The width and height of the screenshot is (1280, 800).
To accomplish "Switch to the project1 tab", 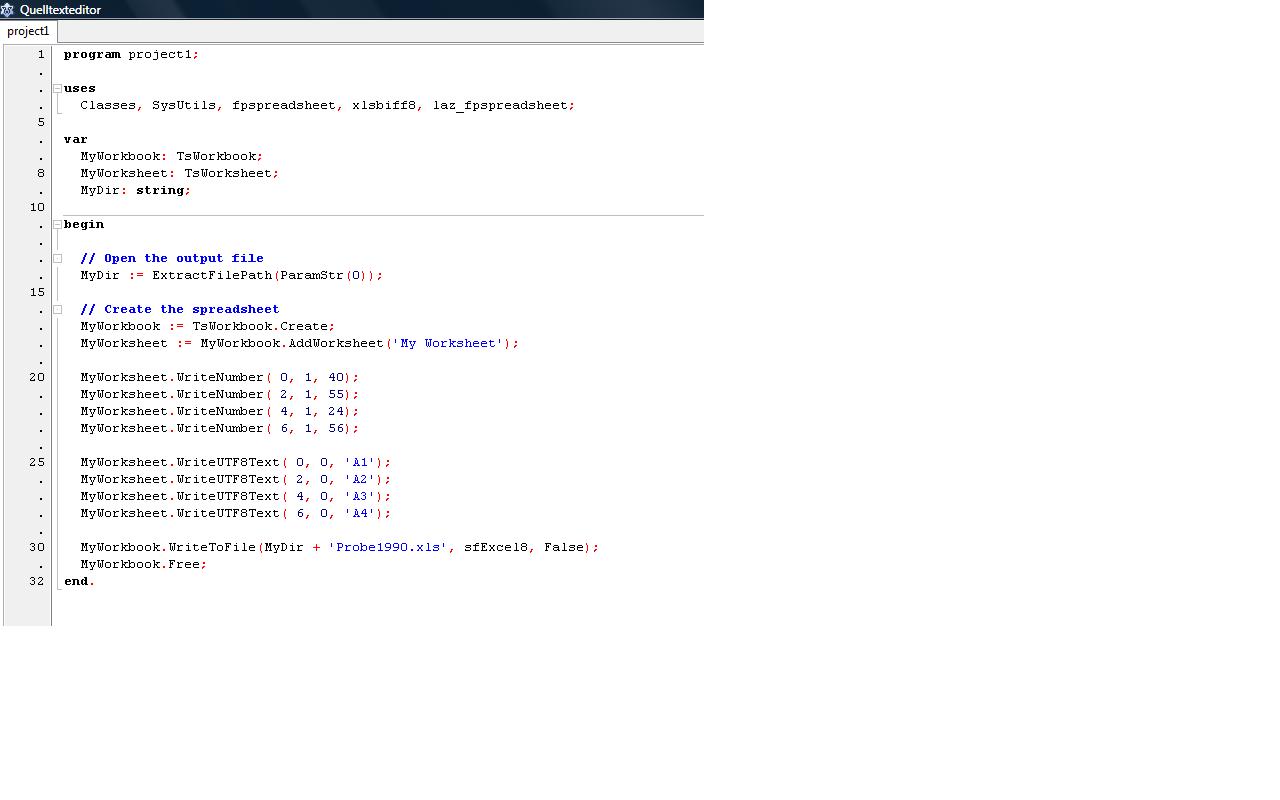I will (28, 31).
